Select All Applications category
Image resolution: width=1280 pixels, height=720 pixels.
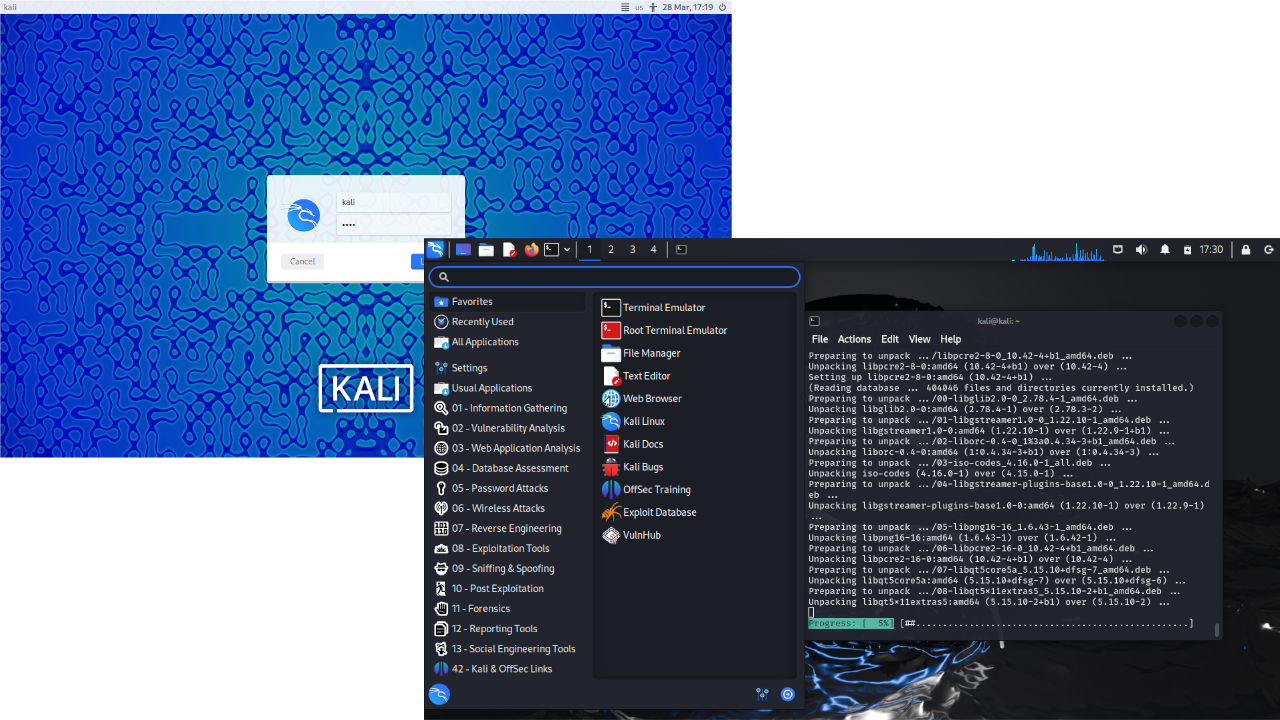[x=509, y=341]
